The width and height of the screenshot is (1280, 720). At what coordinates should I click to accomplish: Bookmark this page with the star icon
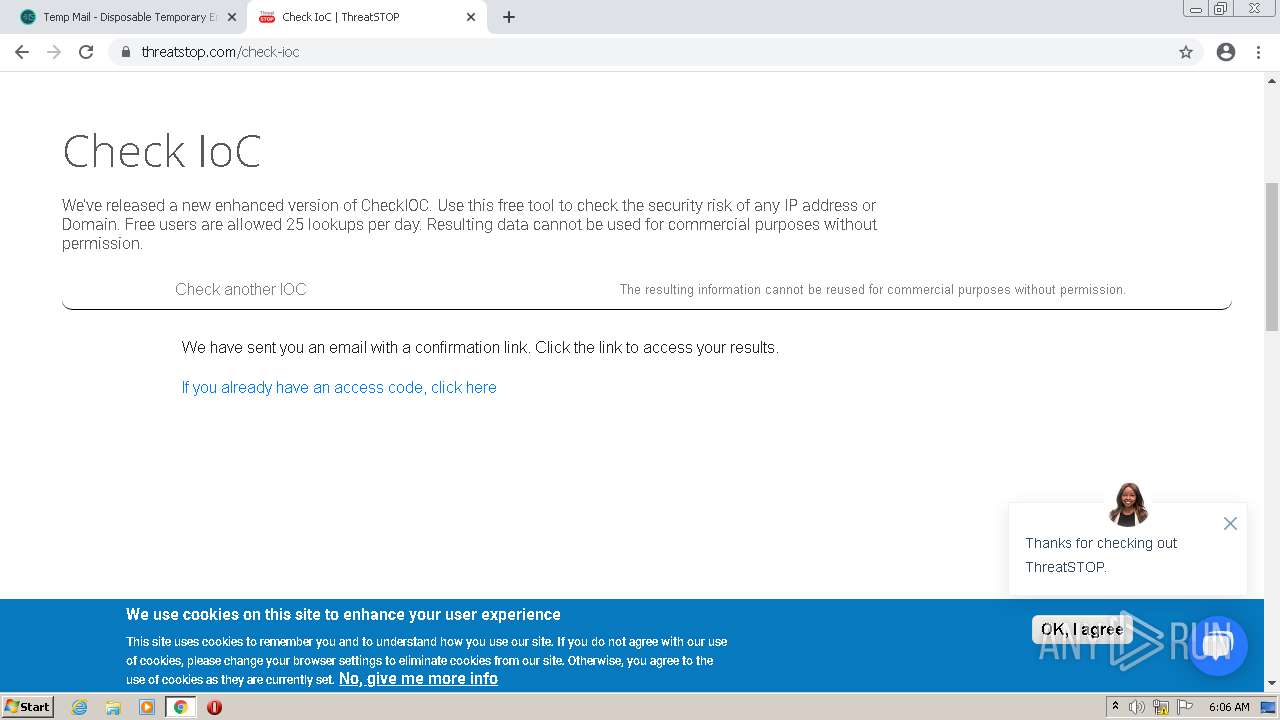[1186, 52]
